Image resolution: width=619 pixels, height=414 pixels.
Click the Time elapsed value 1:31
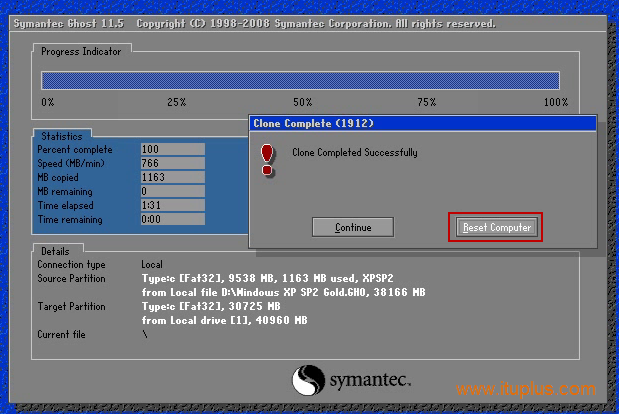173,205
